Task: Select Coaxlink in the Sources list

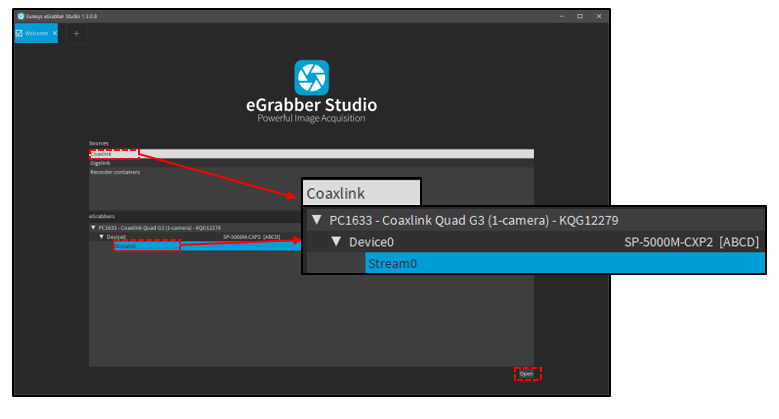Action: click(312, 154)
